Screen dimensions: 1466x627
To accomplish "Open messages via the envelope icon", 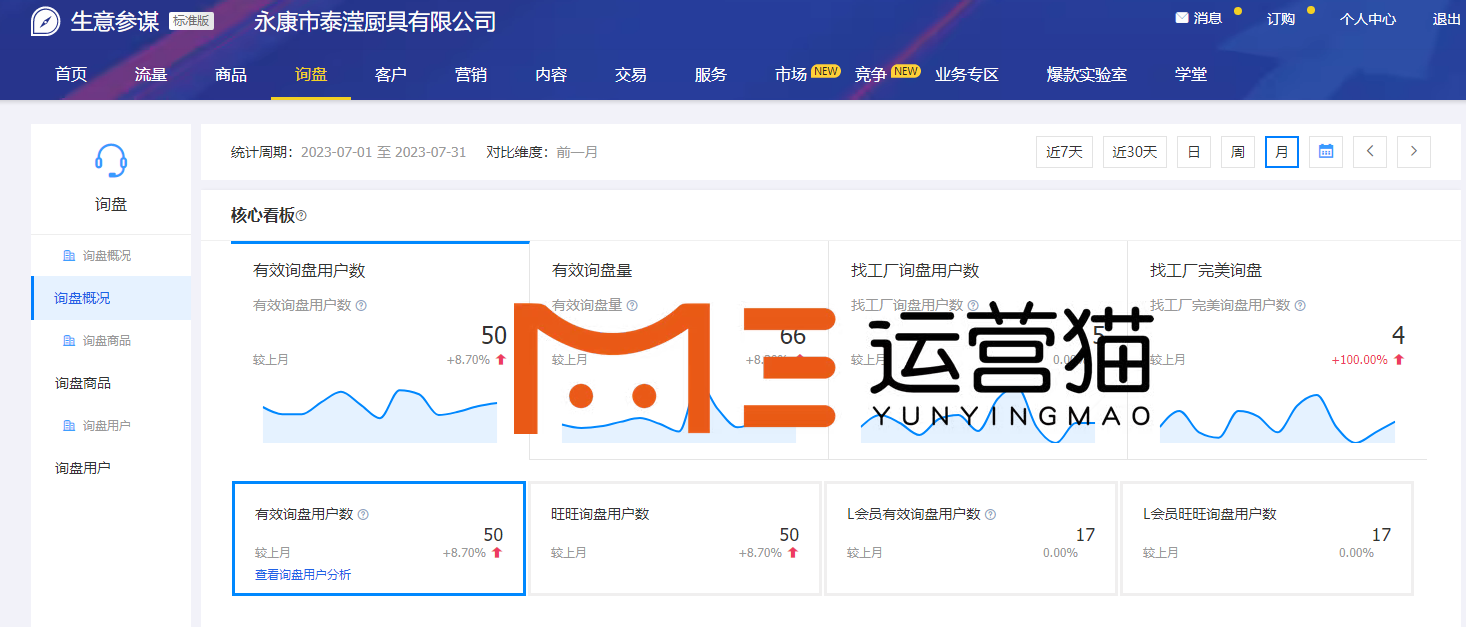I will pyautogui.click(x=1182, y=18).
